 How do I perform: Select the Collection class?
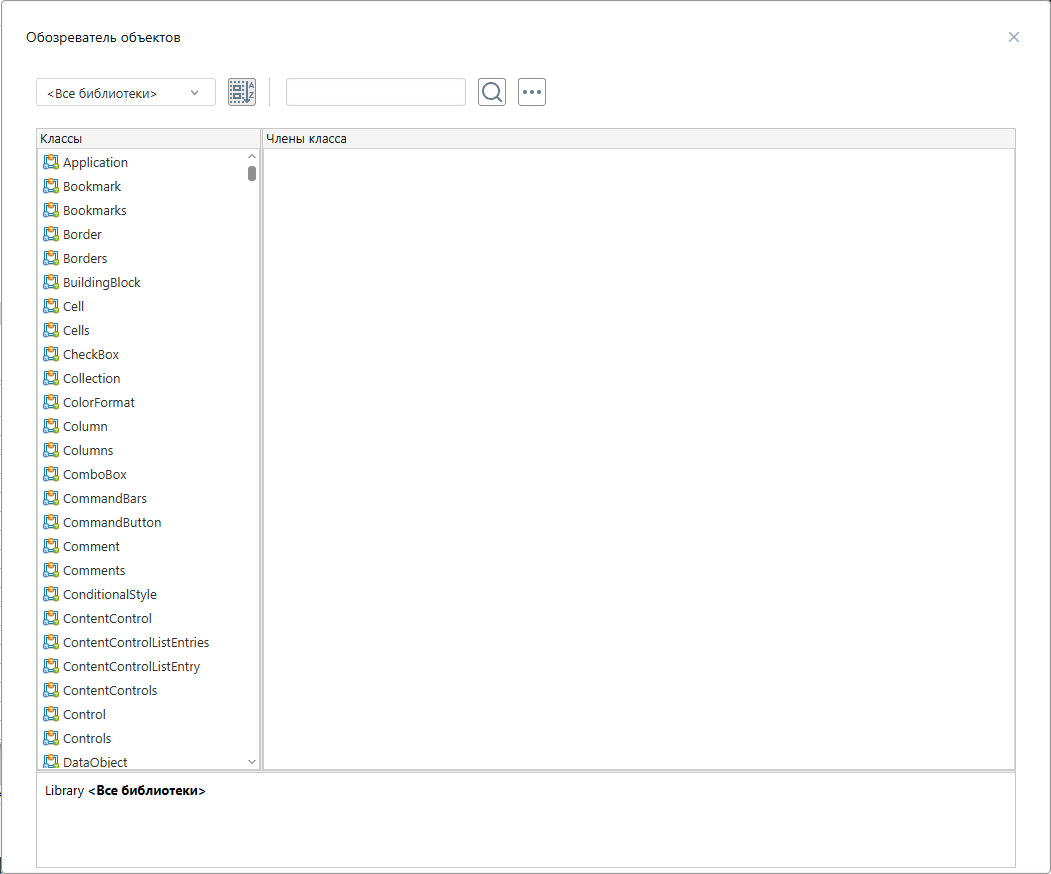91,378
